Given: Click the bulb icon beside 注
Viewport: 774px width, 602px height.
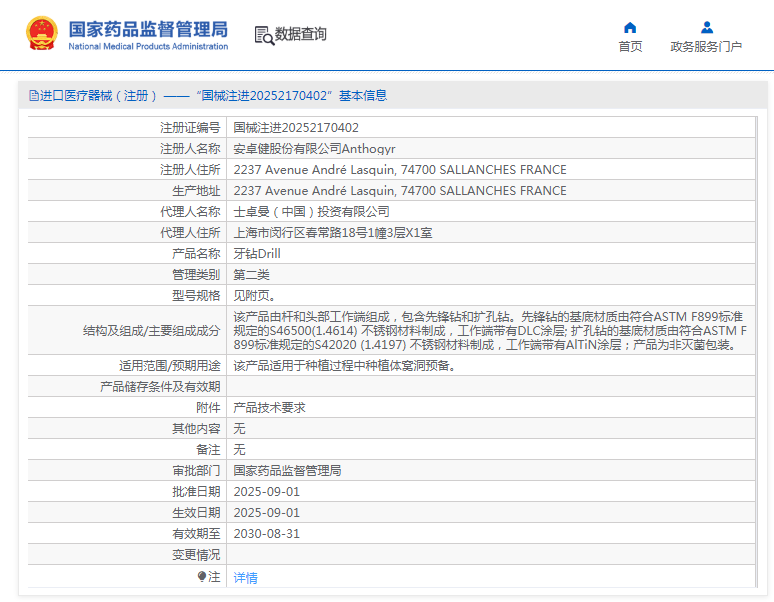Looking at the screenshot, I should pyautogui.click(x=201, y=577).
